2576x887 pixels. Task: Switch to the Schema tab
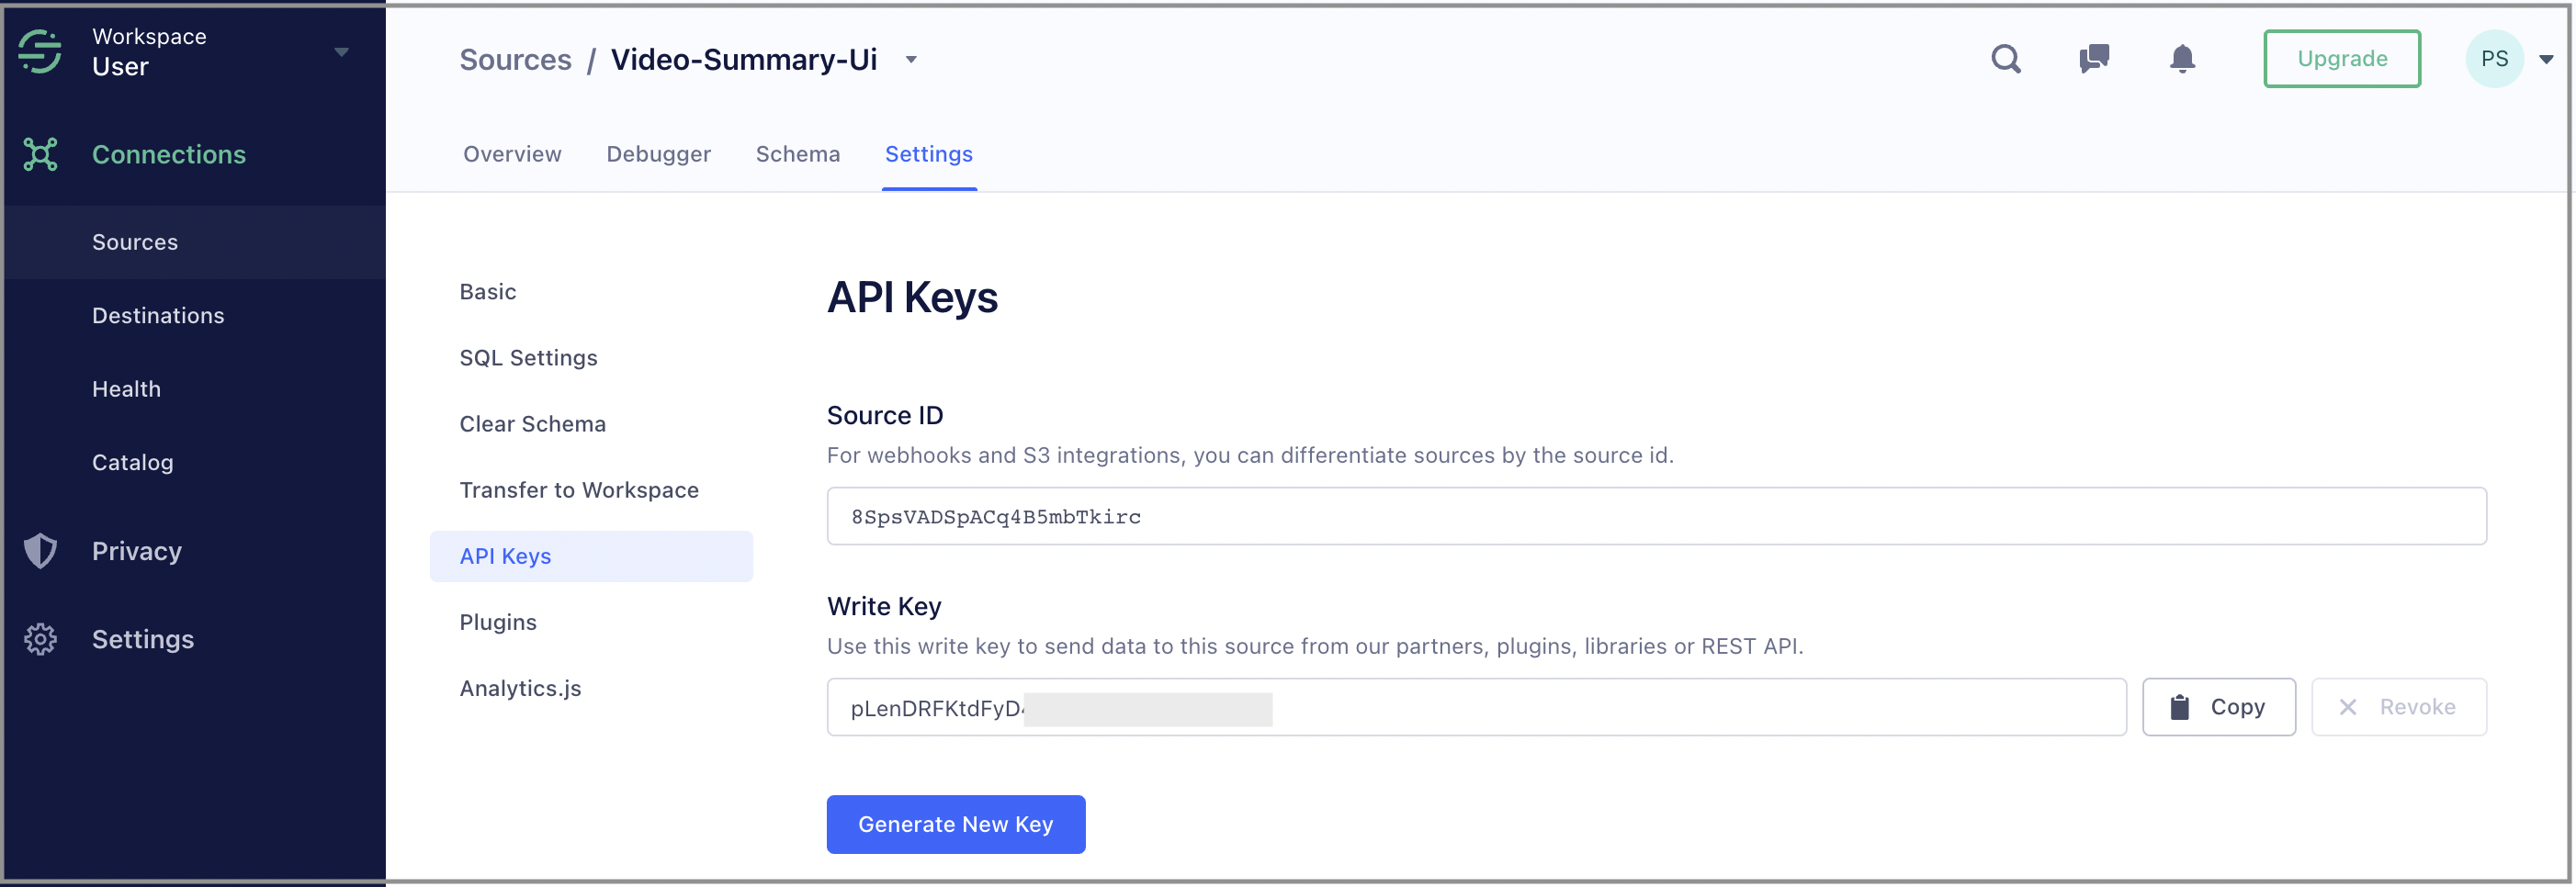point(797,154)
